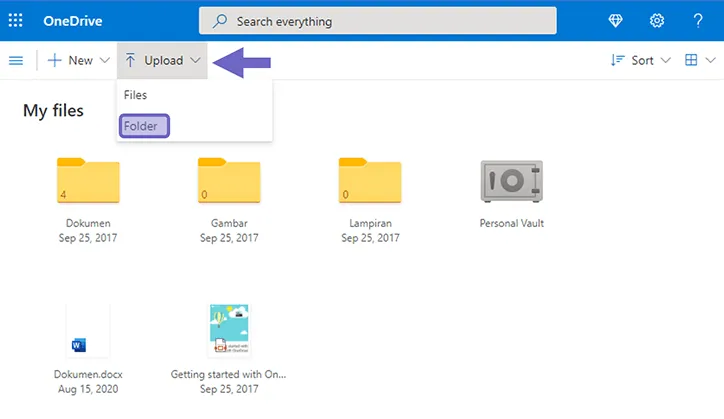
Task: Click the My files heading
Action: point(53,111)
